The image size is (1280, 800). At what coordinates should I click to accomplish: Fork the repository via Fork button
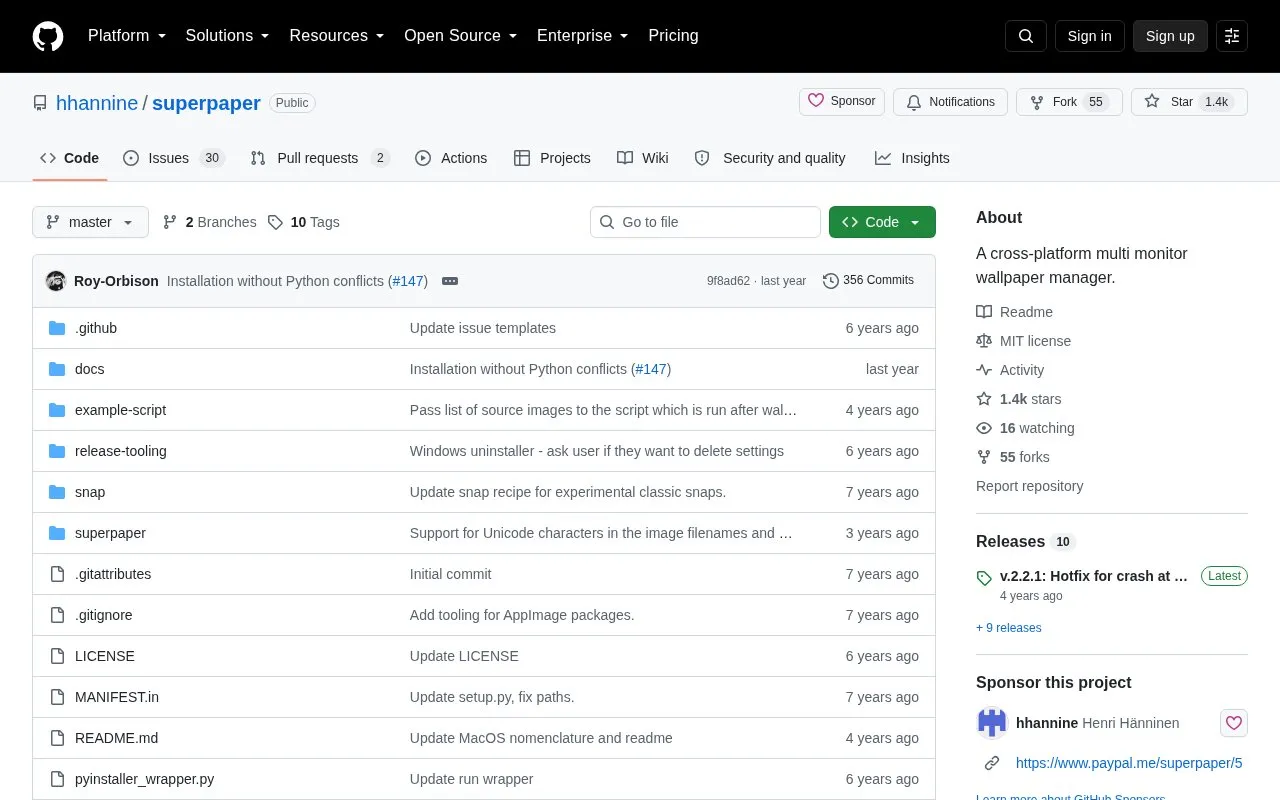coord(1069,102)
